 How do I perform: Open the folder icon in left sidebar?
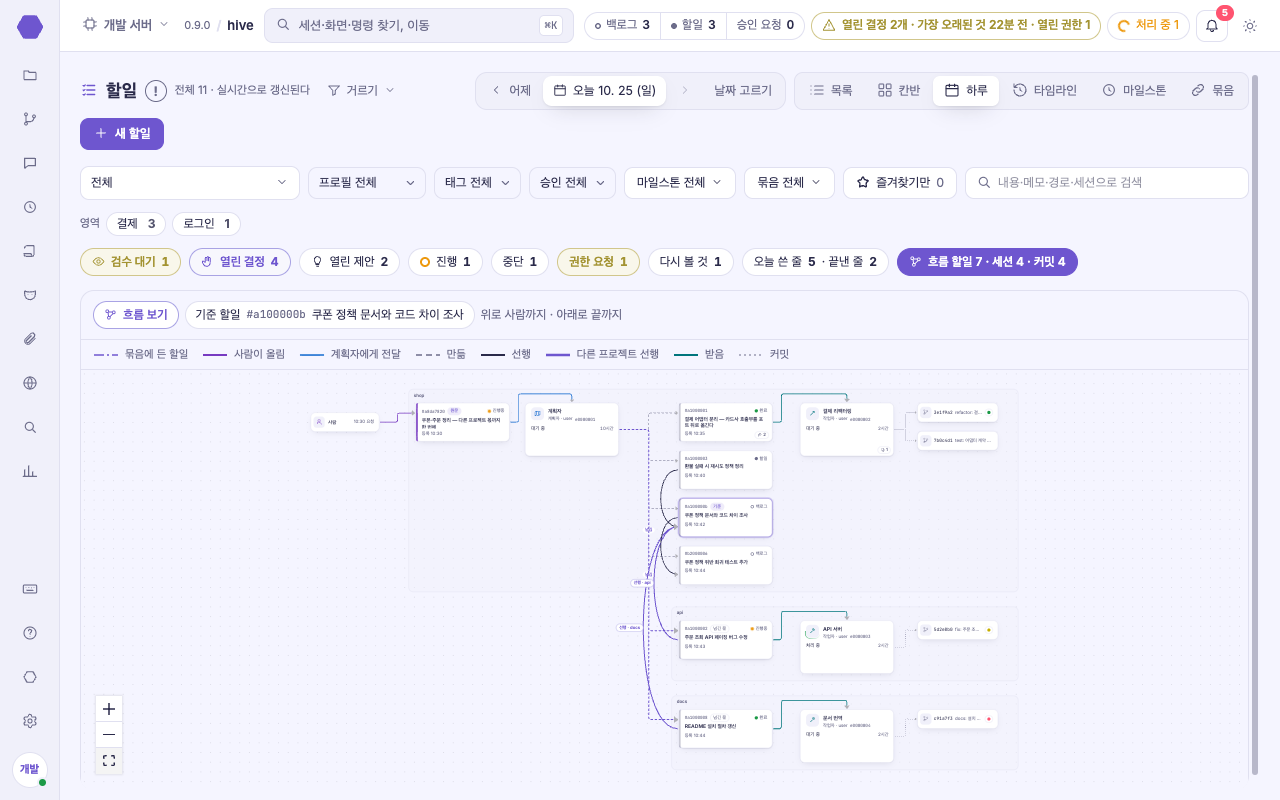(30, 75)
